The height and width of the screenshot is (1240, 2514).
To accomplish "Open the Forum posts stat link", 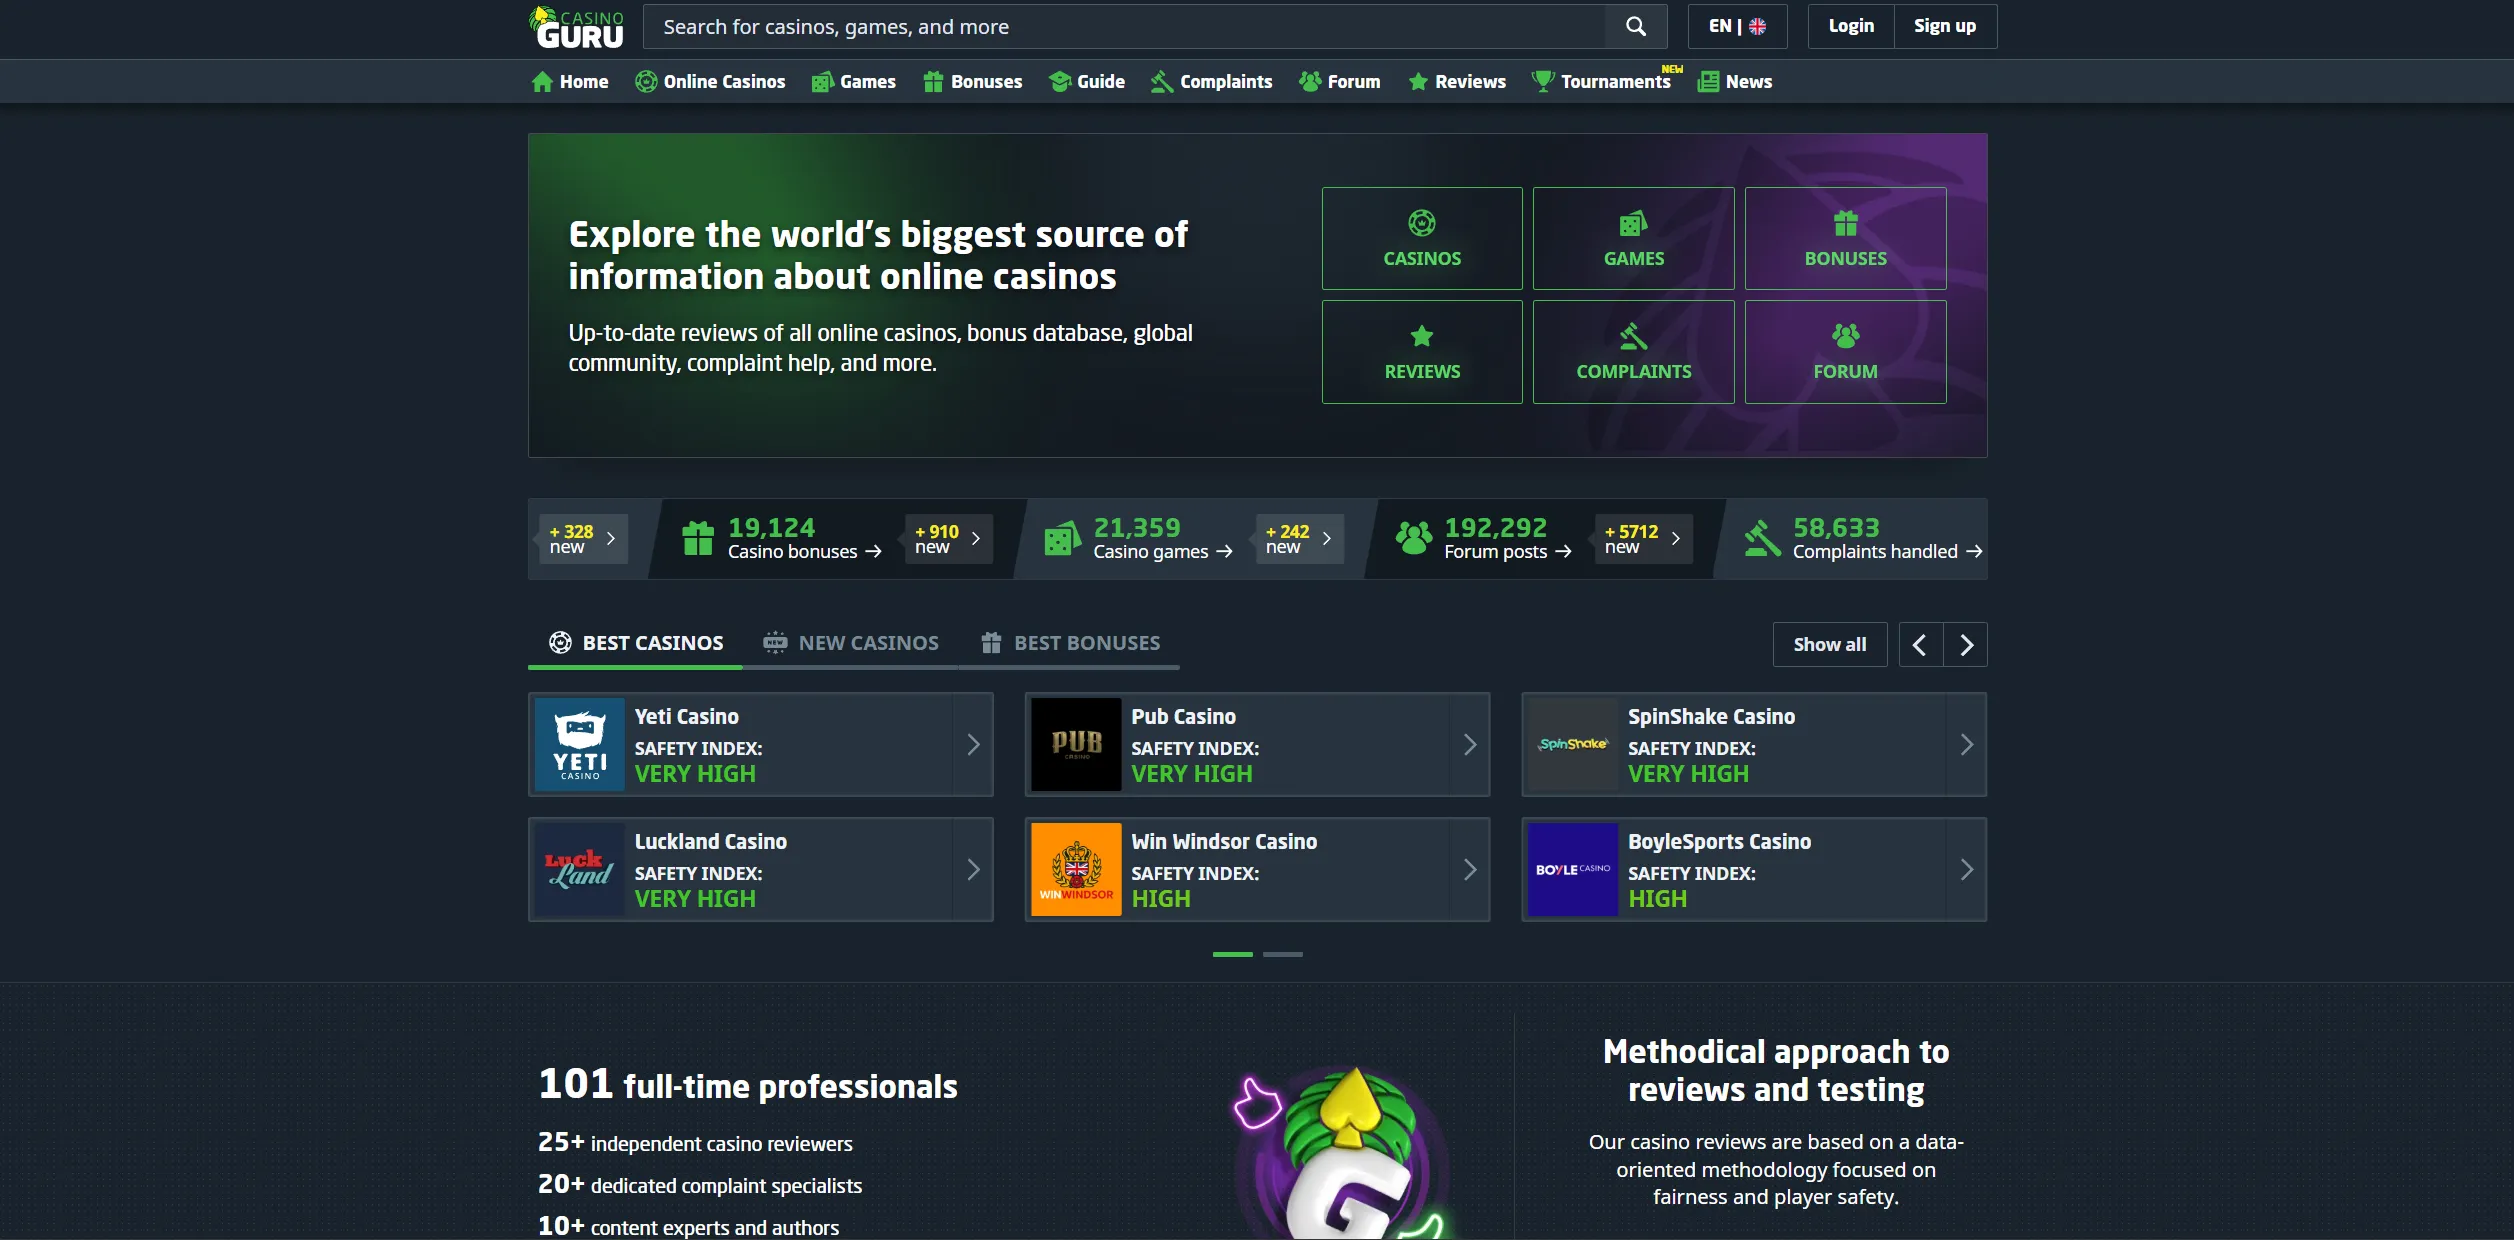I will click(1508, 552).
